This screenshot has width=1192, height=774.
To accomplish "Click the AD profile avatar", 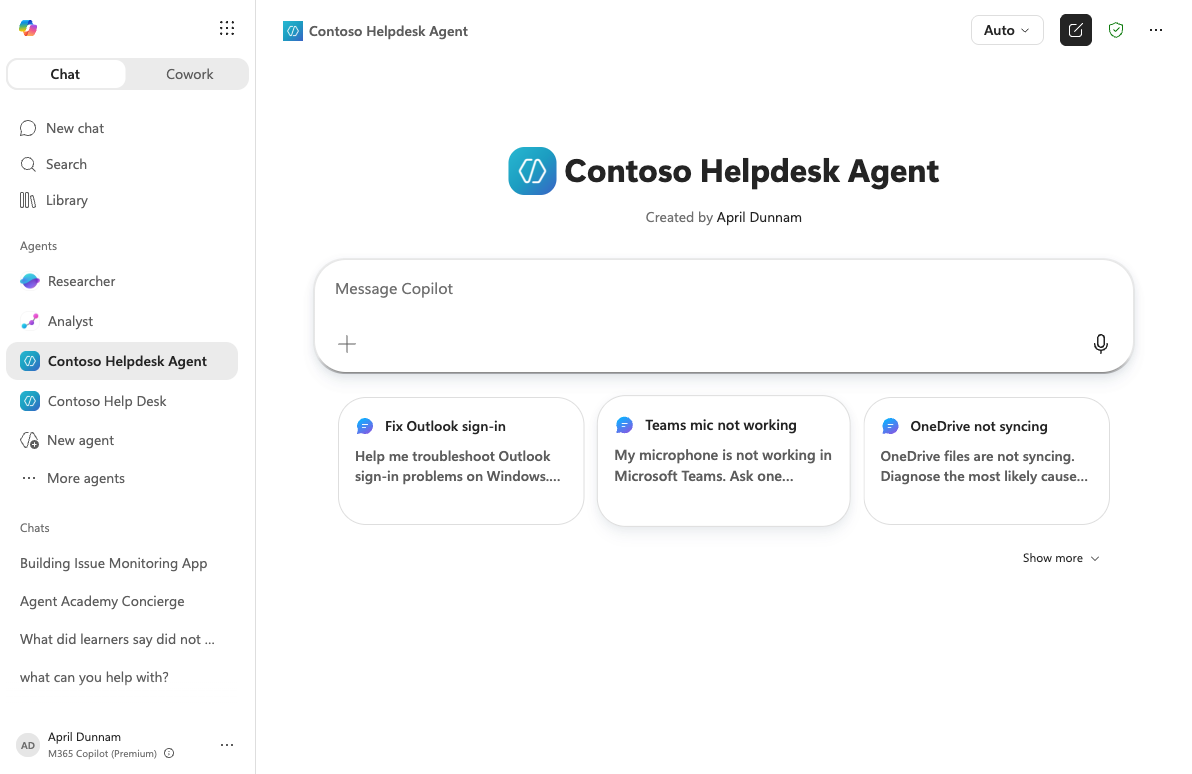I will click(28, 745).
